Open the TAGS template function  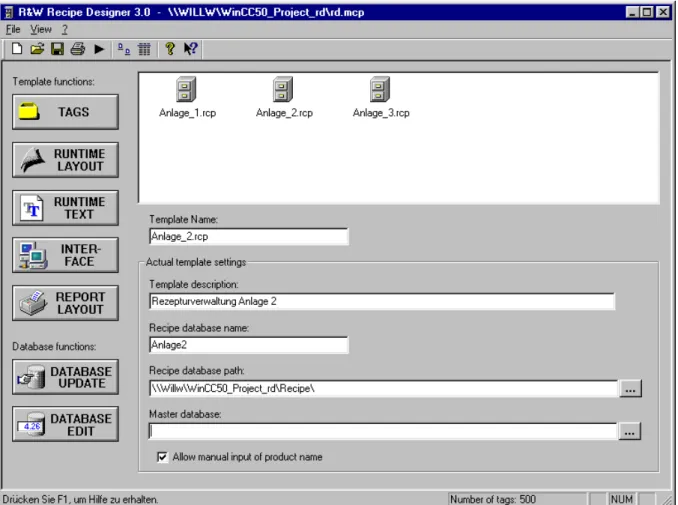pyautogui.click(x=65, y=112)
